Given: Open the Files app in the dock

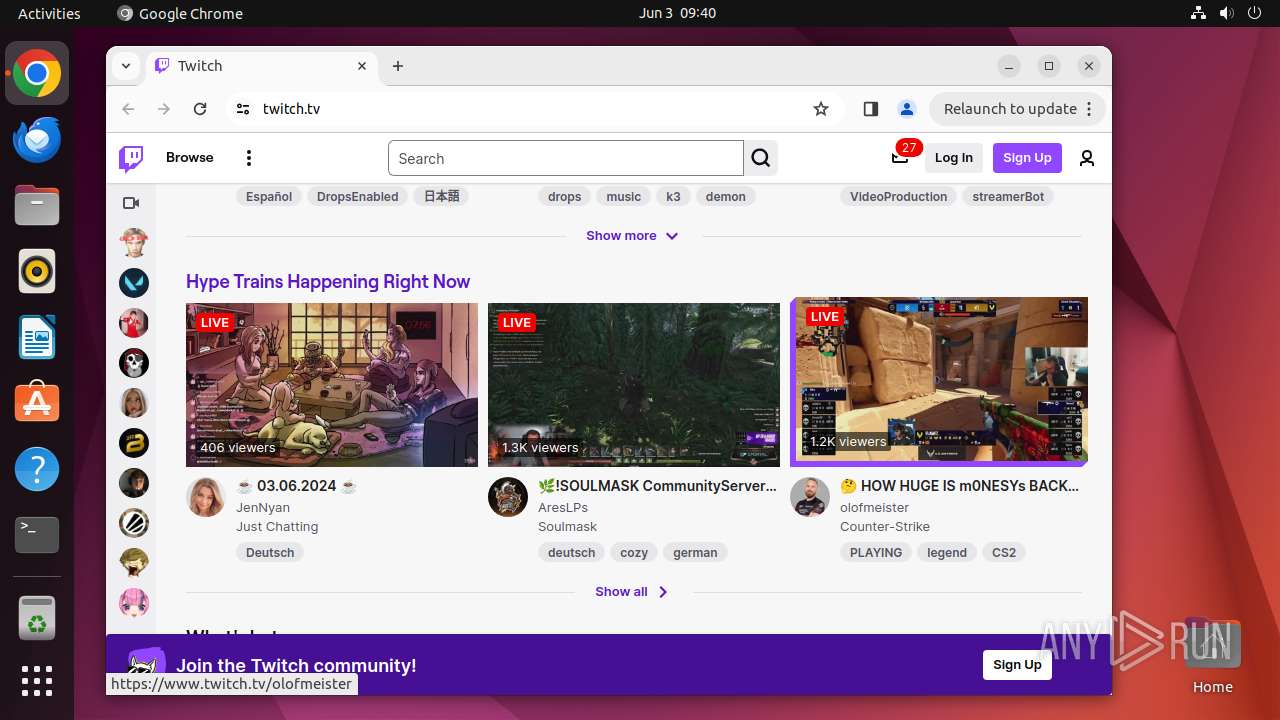Looking at the screenshot, I should point(37,205).
